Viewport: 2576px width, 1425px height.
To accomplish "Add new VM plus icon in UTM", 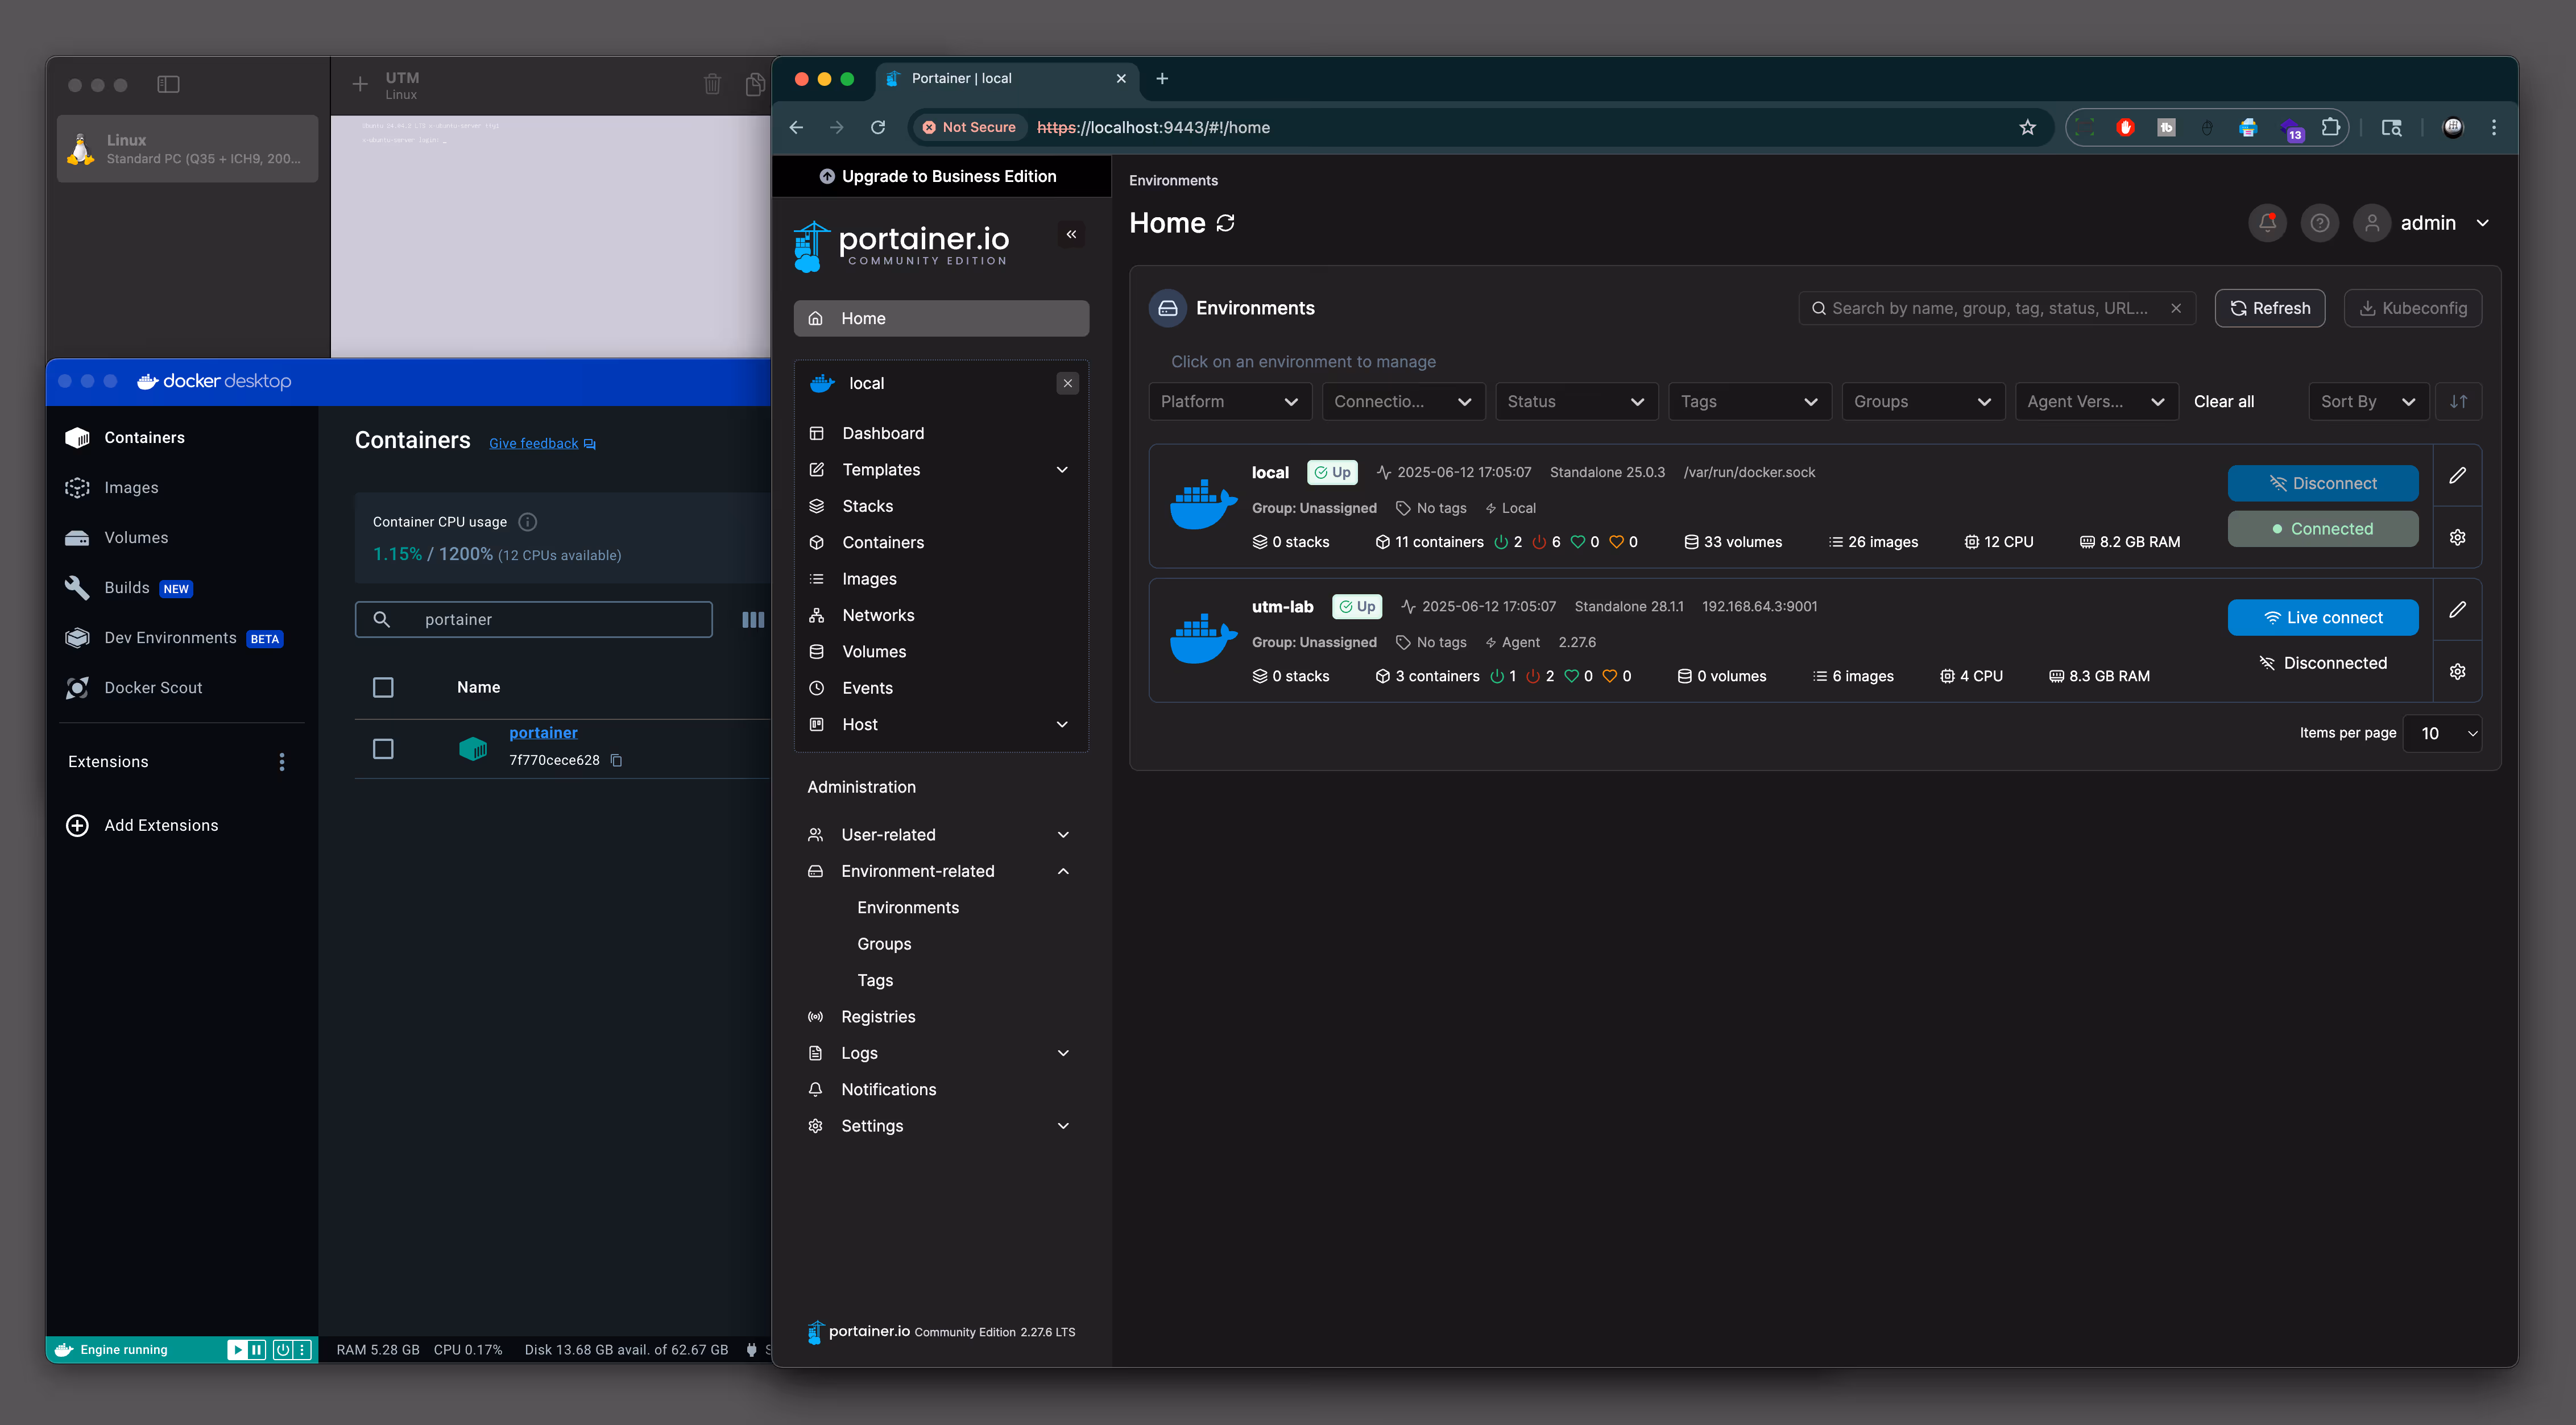I will click(x=360, y=85).
